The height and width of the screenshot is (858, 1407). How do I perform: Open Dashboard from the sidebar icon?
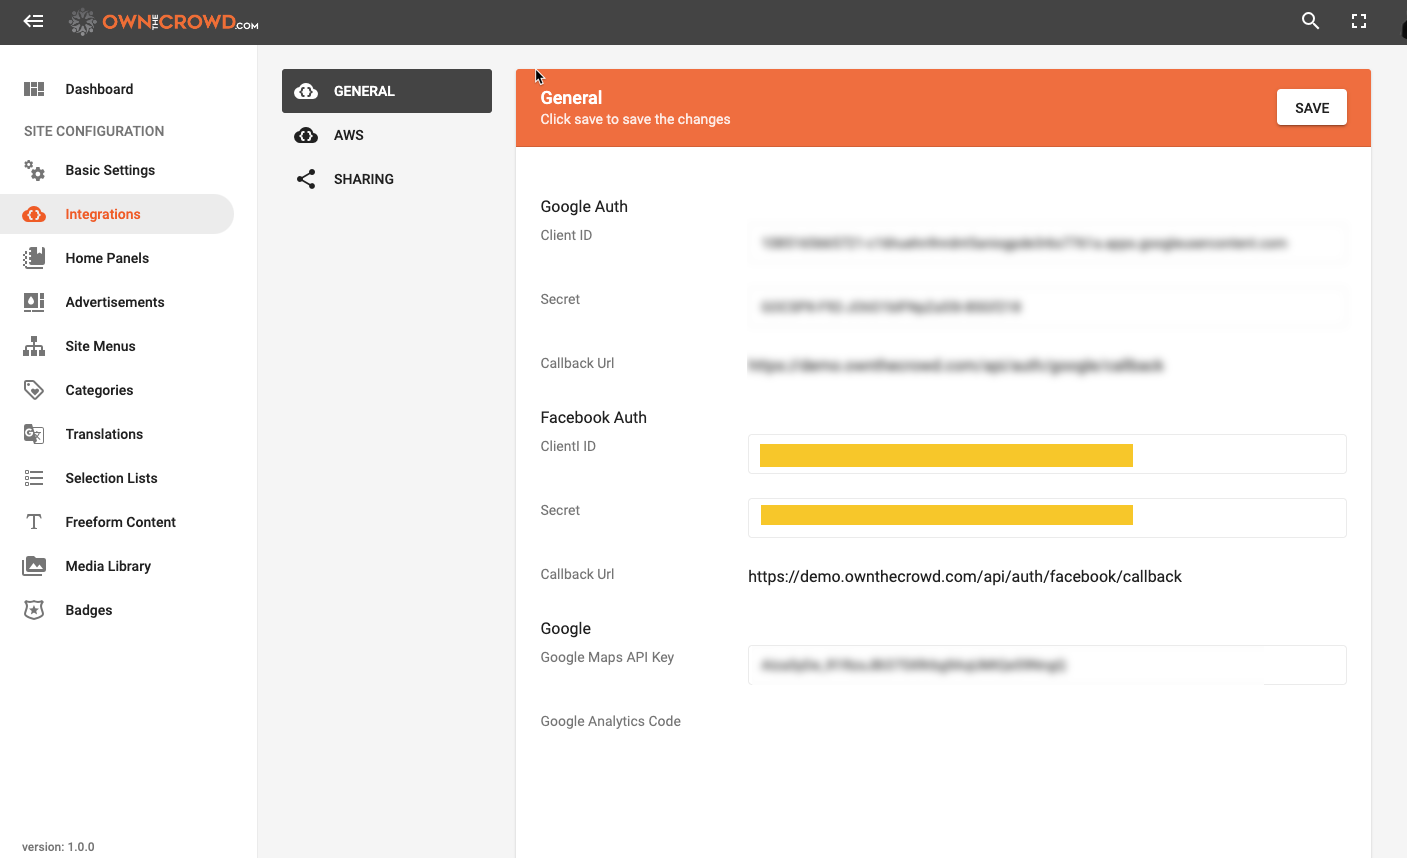tap(34, 89)
